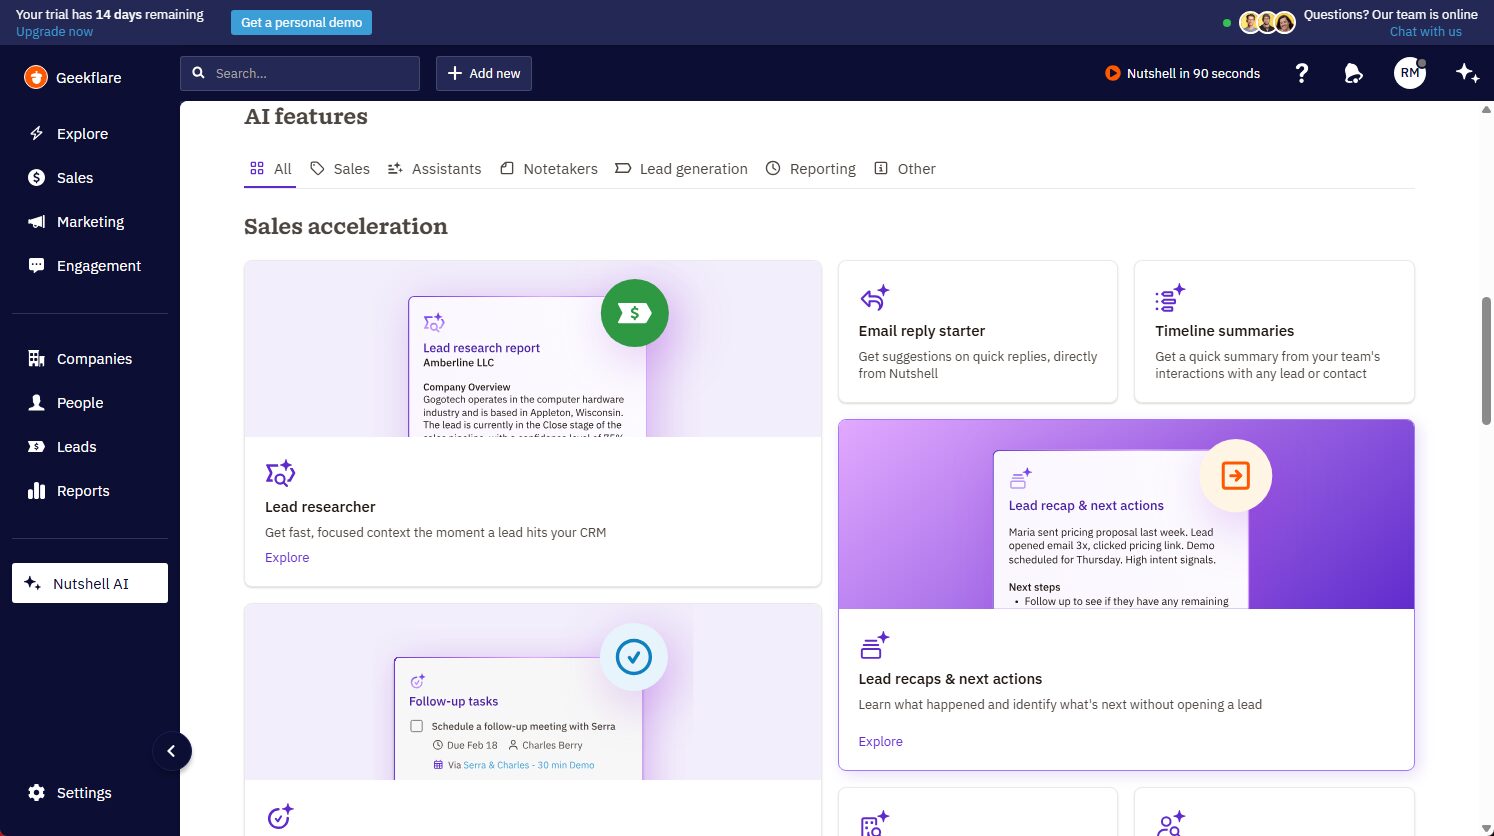The height and width of the screenshot is (836, 1494).
Task: Select Nutshell AI in sidebar
Action: pos(90,583)
